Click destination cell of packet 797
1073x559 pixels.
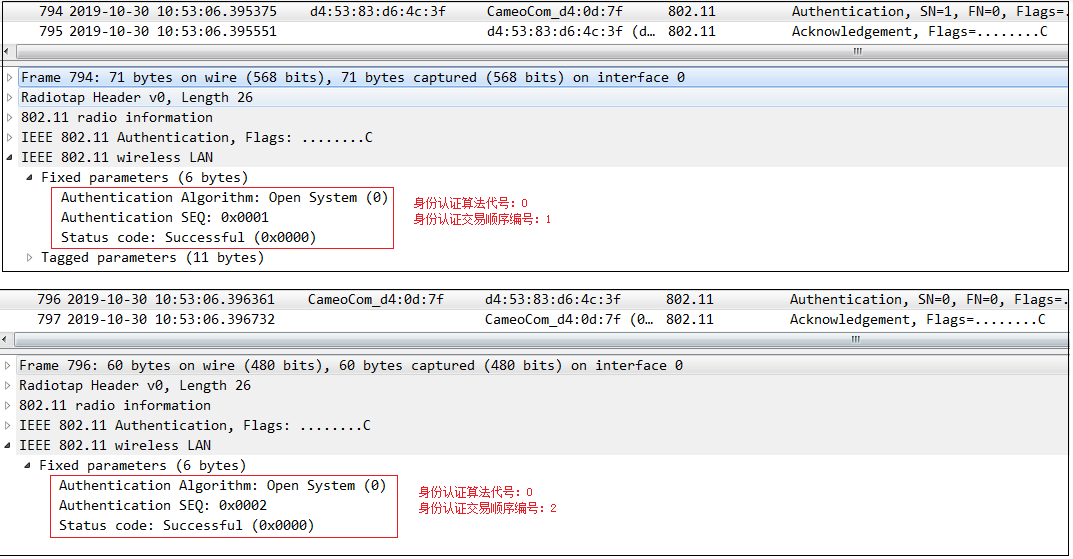point(569,320)
